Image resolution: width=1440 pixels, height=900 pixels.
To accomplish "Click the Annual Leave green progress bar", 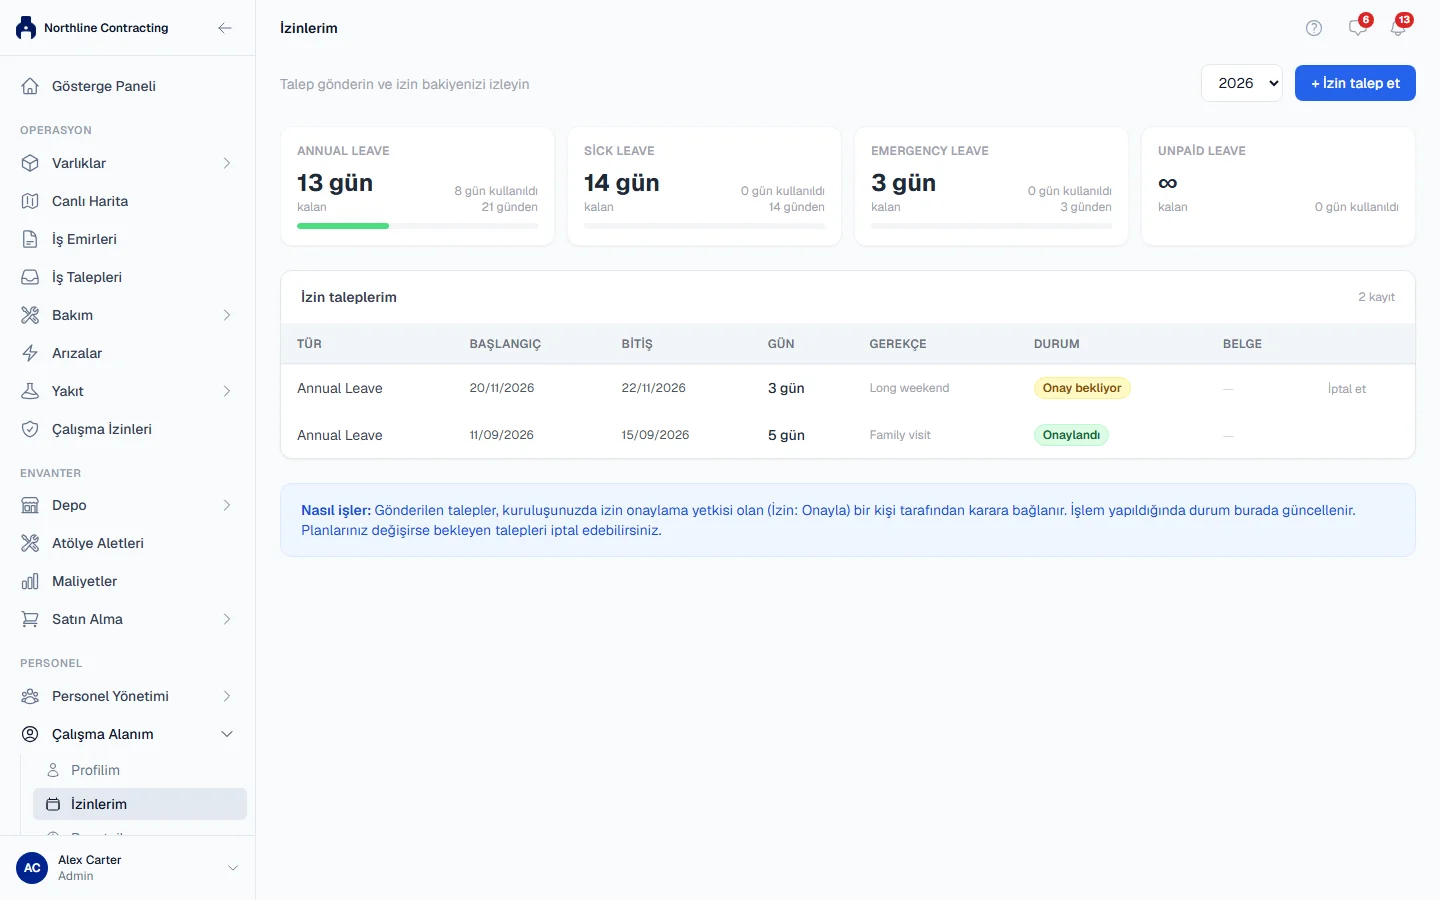I will point(343,226).
